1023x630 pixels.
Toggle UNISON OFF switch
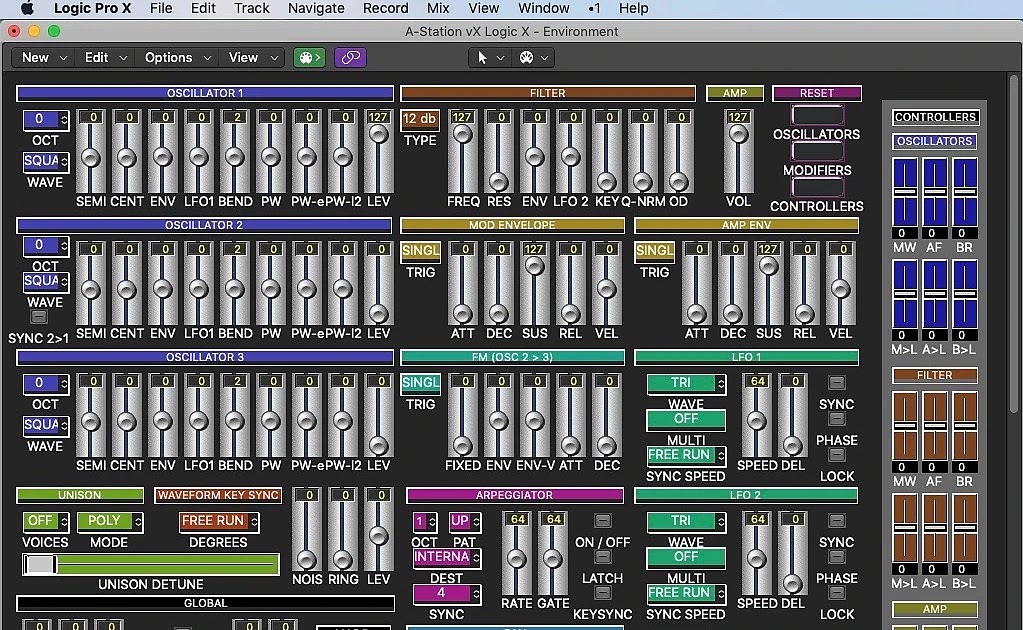44,521
